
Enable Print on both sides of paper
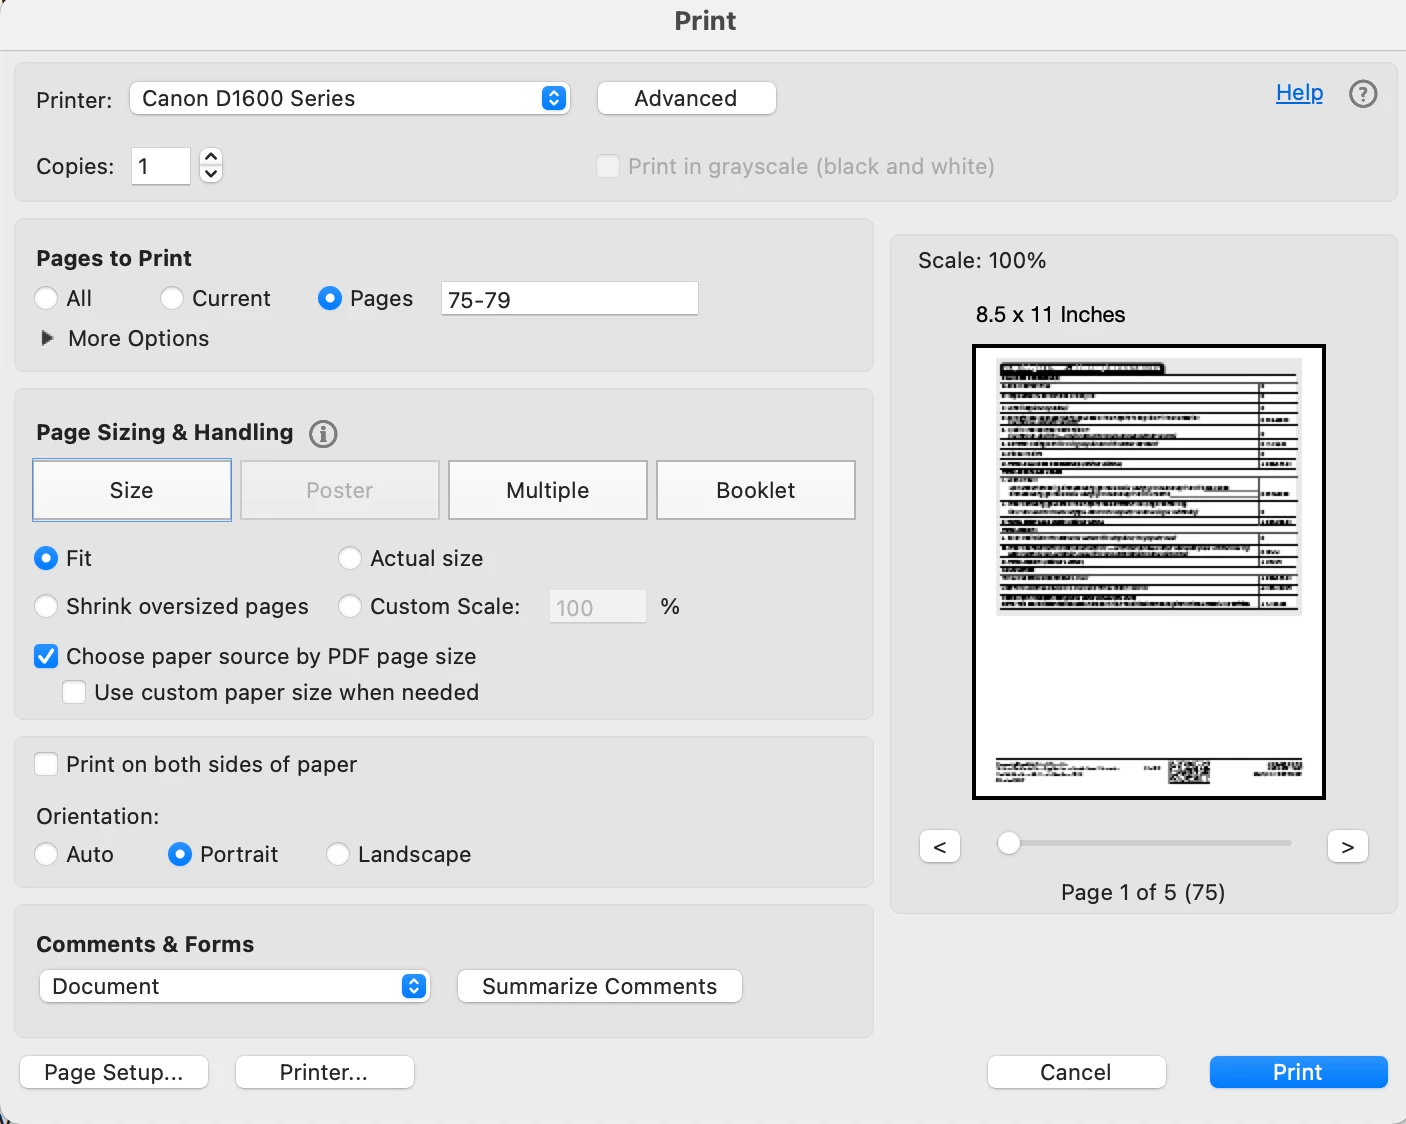pyautogui.click(x=46, y=764)
